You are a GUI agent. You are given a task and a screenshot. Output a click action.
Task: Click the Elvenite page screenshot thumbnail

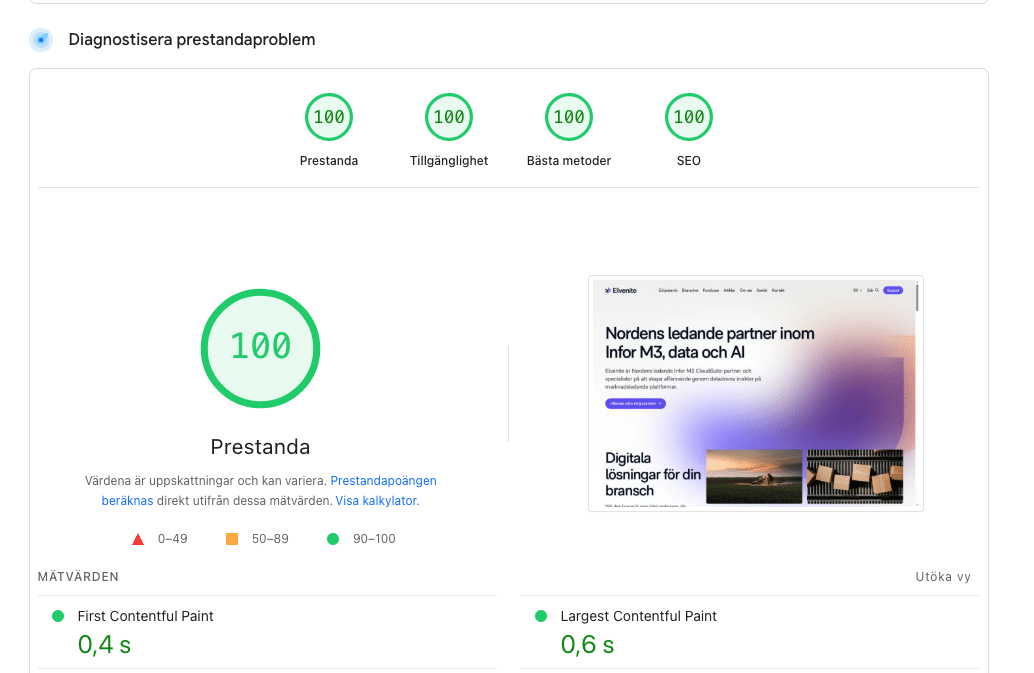point(755,393)
